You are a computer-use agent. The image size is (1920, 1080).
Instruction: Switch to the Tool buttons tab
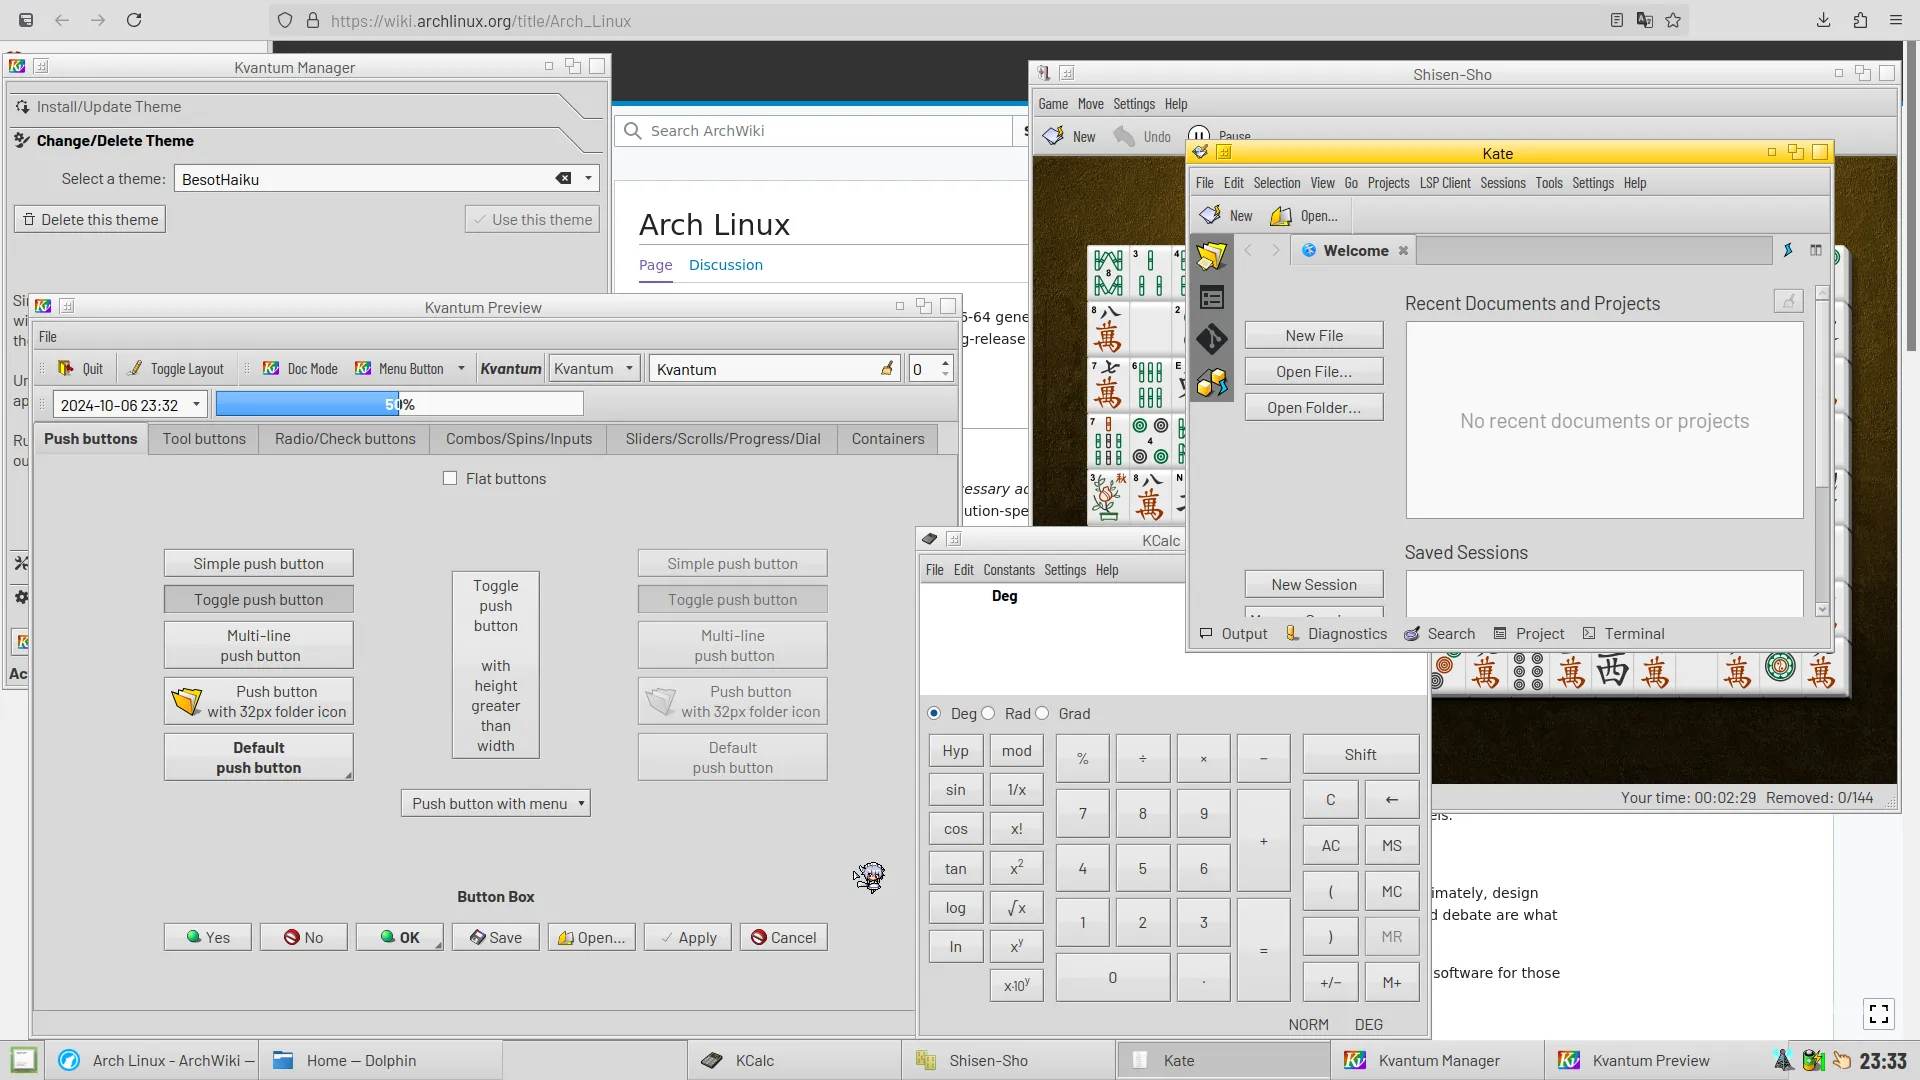[204, 439]
